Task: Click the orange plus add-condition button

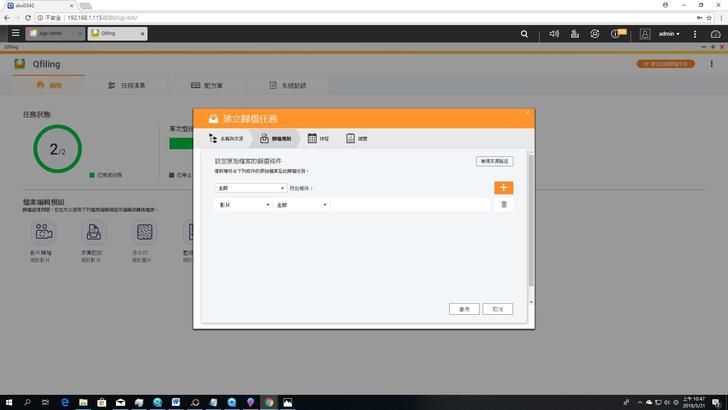Action: coord(503,187)
